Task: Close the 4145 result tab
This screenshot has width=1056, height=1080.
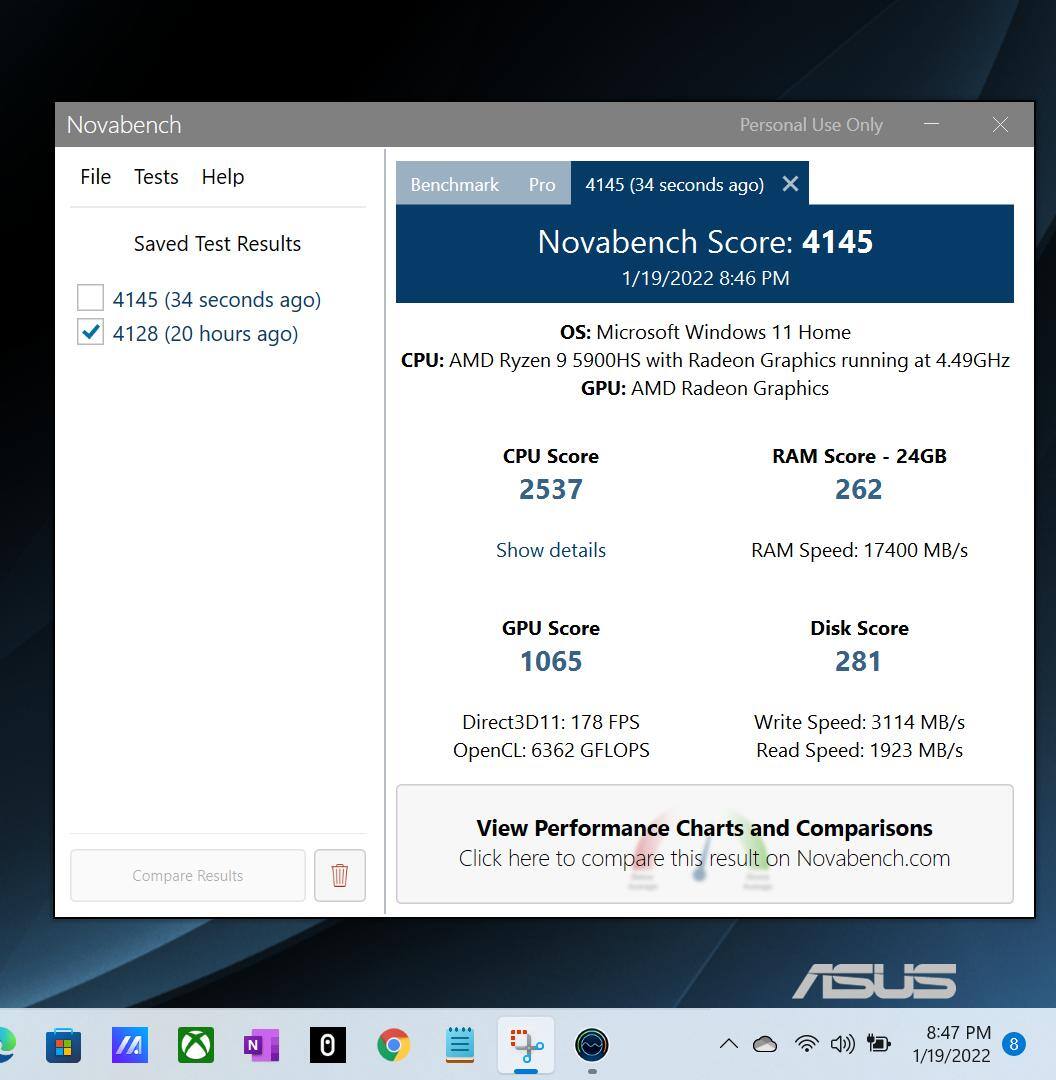Action: 790,184
